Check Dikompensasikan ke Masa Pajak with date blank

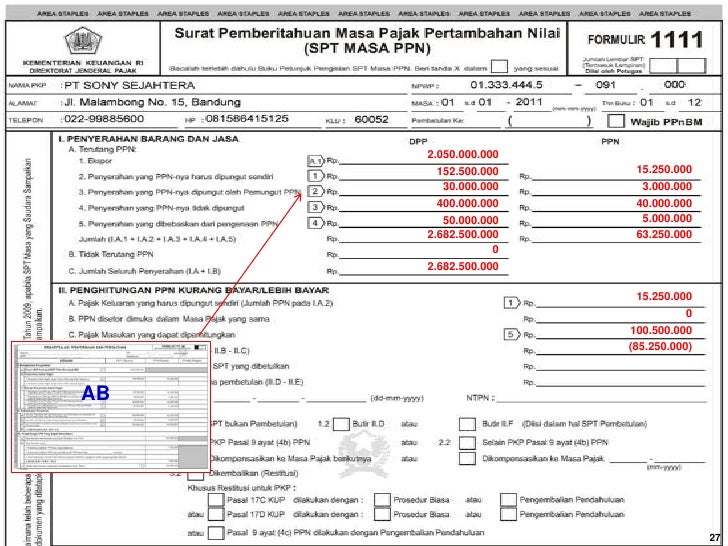(x=467, y=459)
